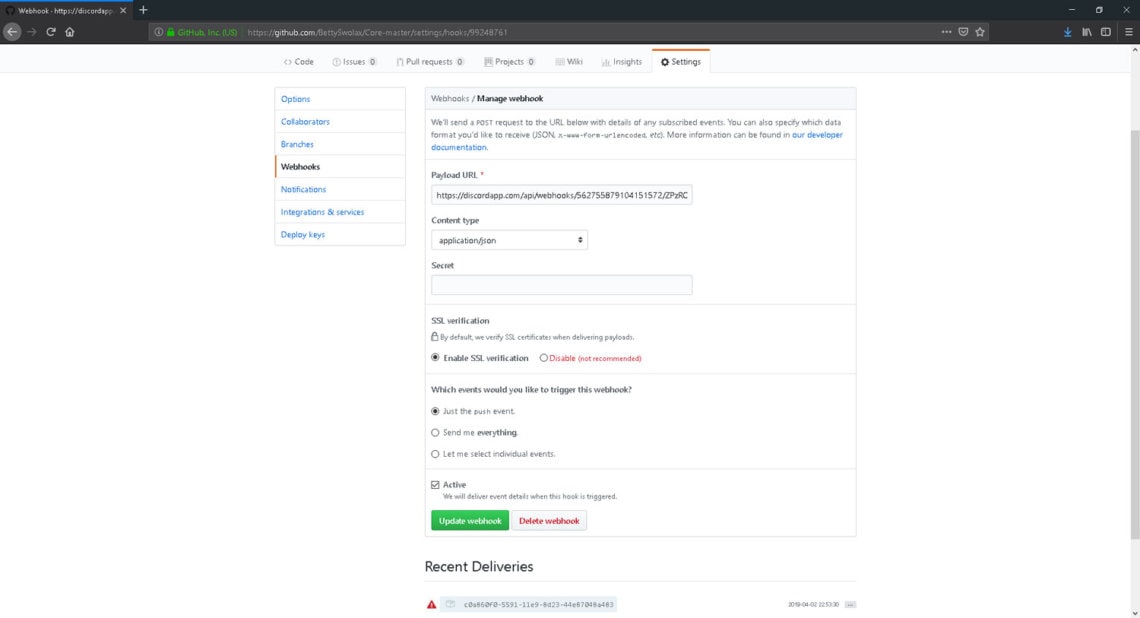Open the page actions menu in address bar
Viewport: 1140px width, 618px height.
click(946, 31)
